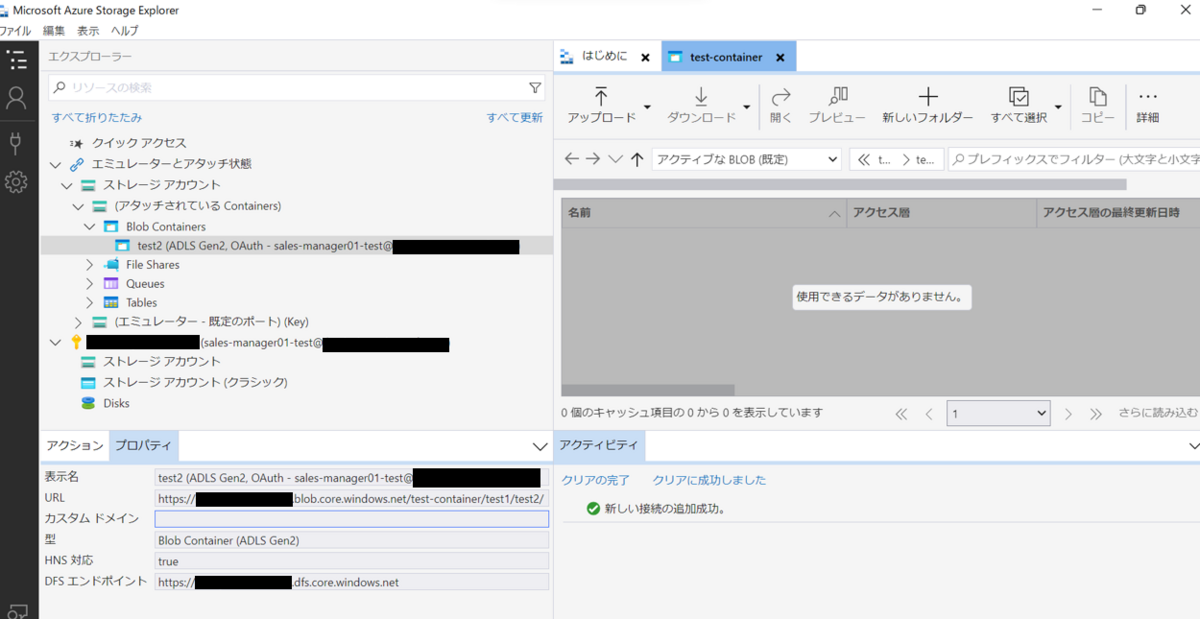This screenshot has width=1200, height=619.
Task: Open the recent locations down-chevron
Action: pyautogui.click(x=615, y=159)
